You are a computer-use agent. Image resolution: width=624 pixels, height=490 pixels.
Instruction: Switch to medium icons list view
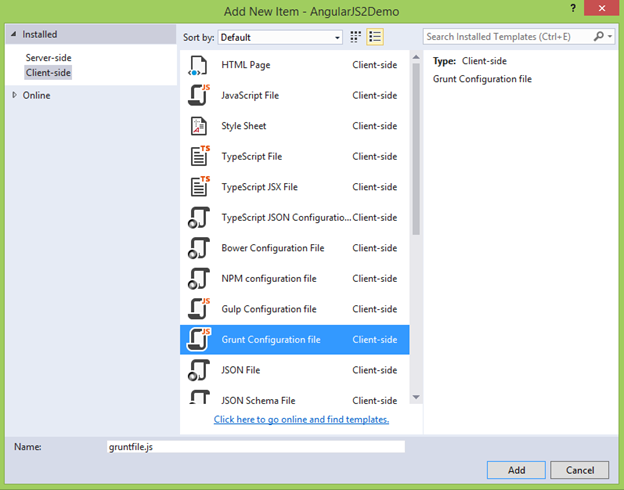tap(375, 37)
